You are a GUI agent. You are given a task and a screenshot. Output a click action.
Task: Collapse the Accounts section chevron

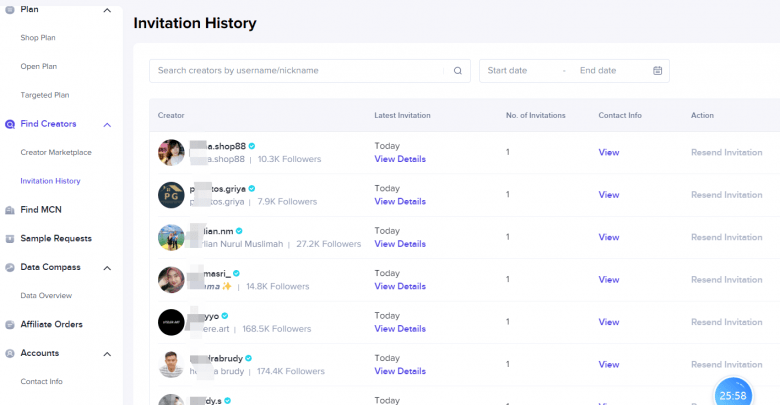pos(107,354)
